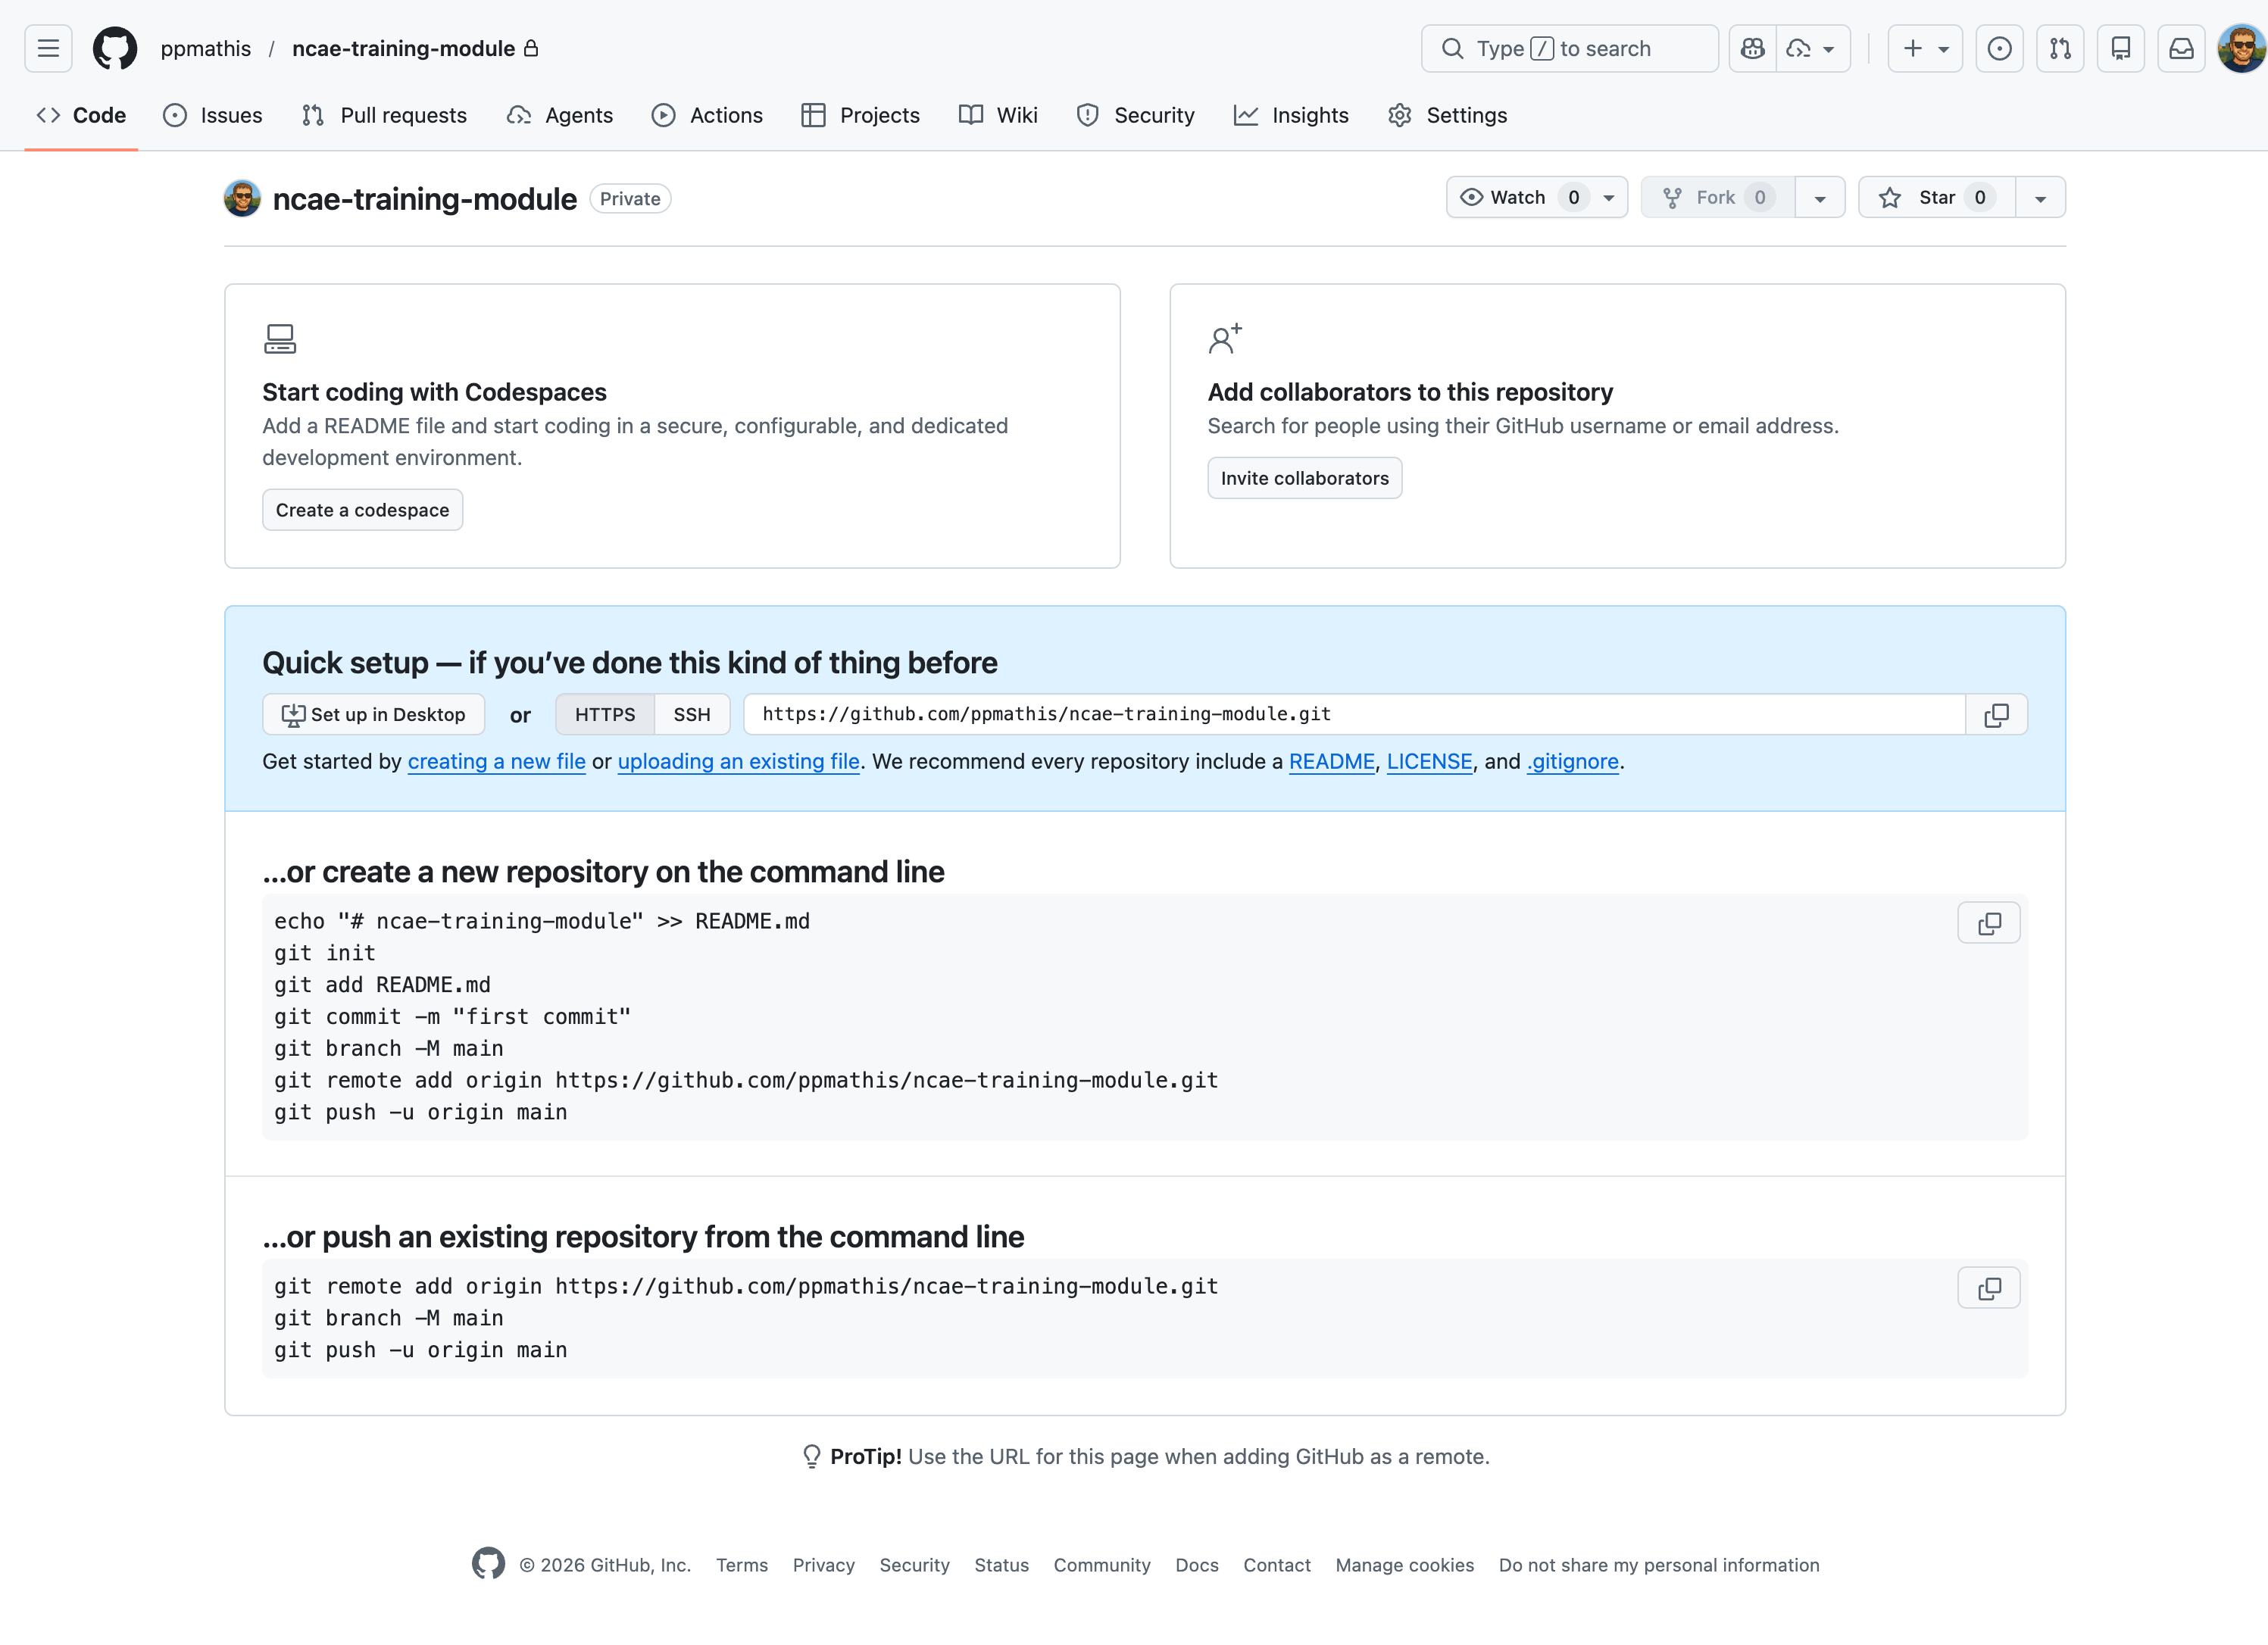The width and height of the screenshot is (2268, 1645).
Task: Open the ppmathis owner link
Action: (206, 48)
